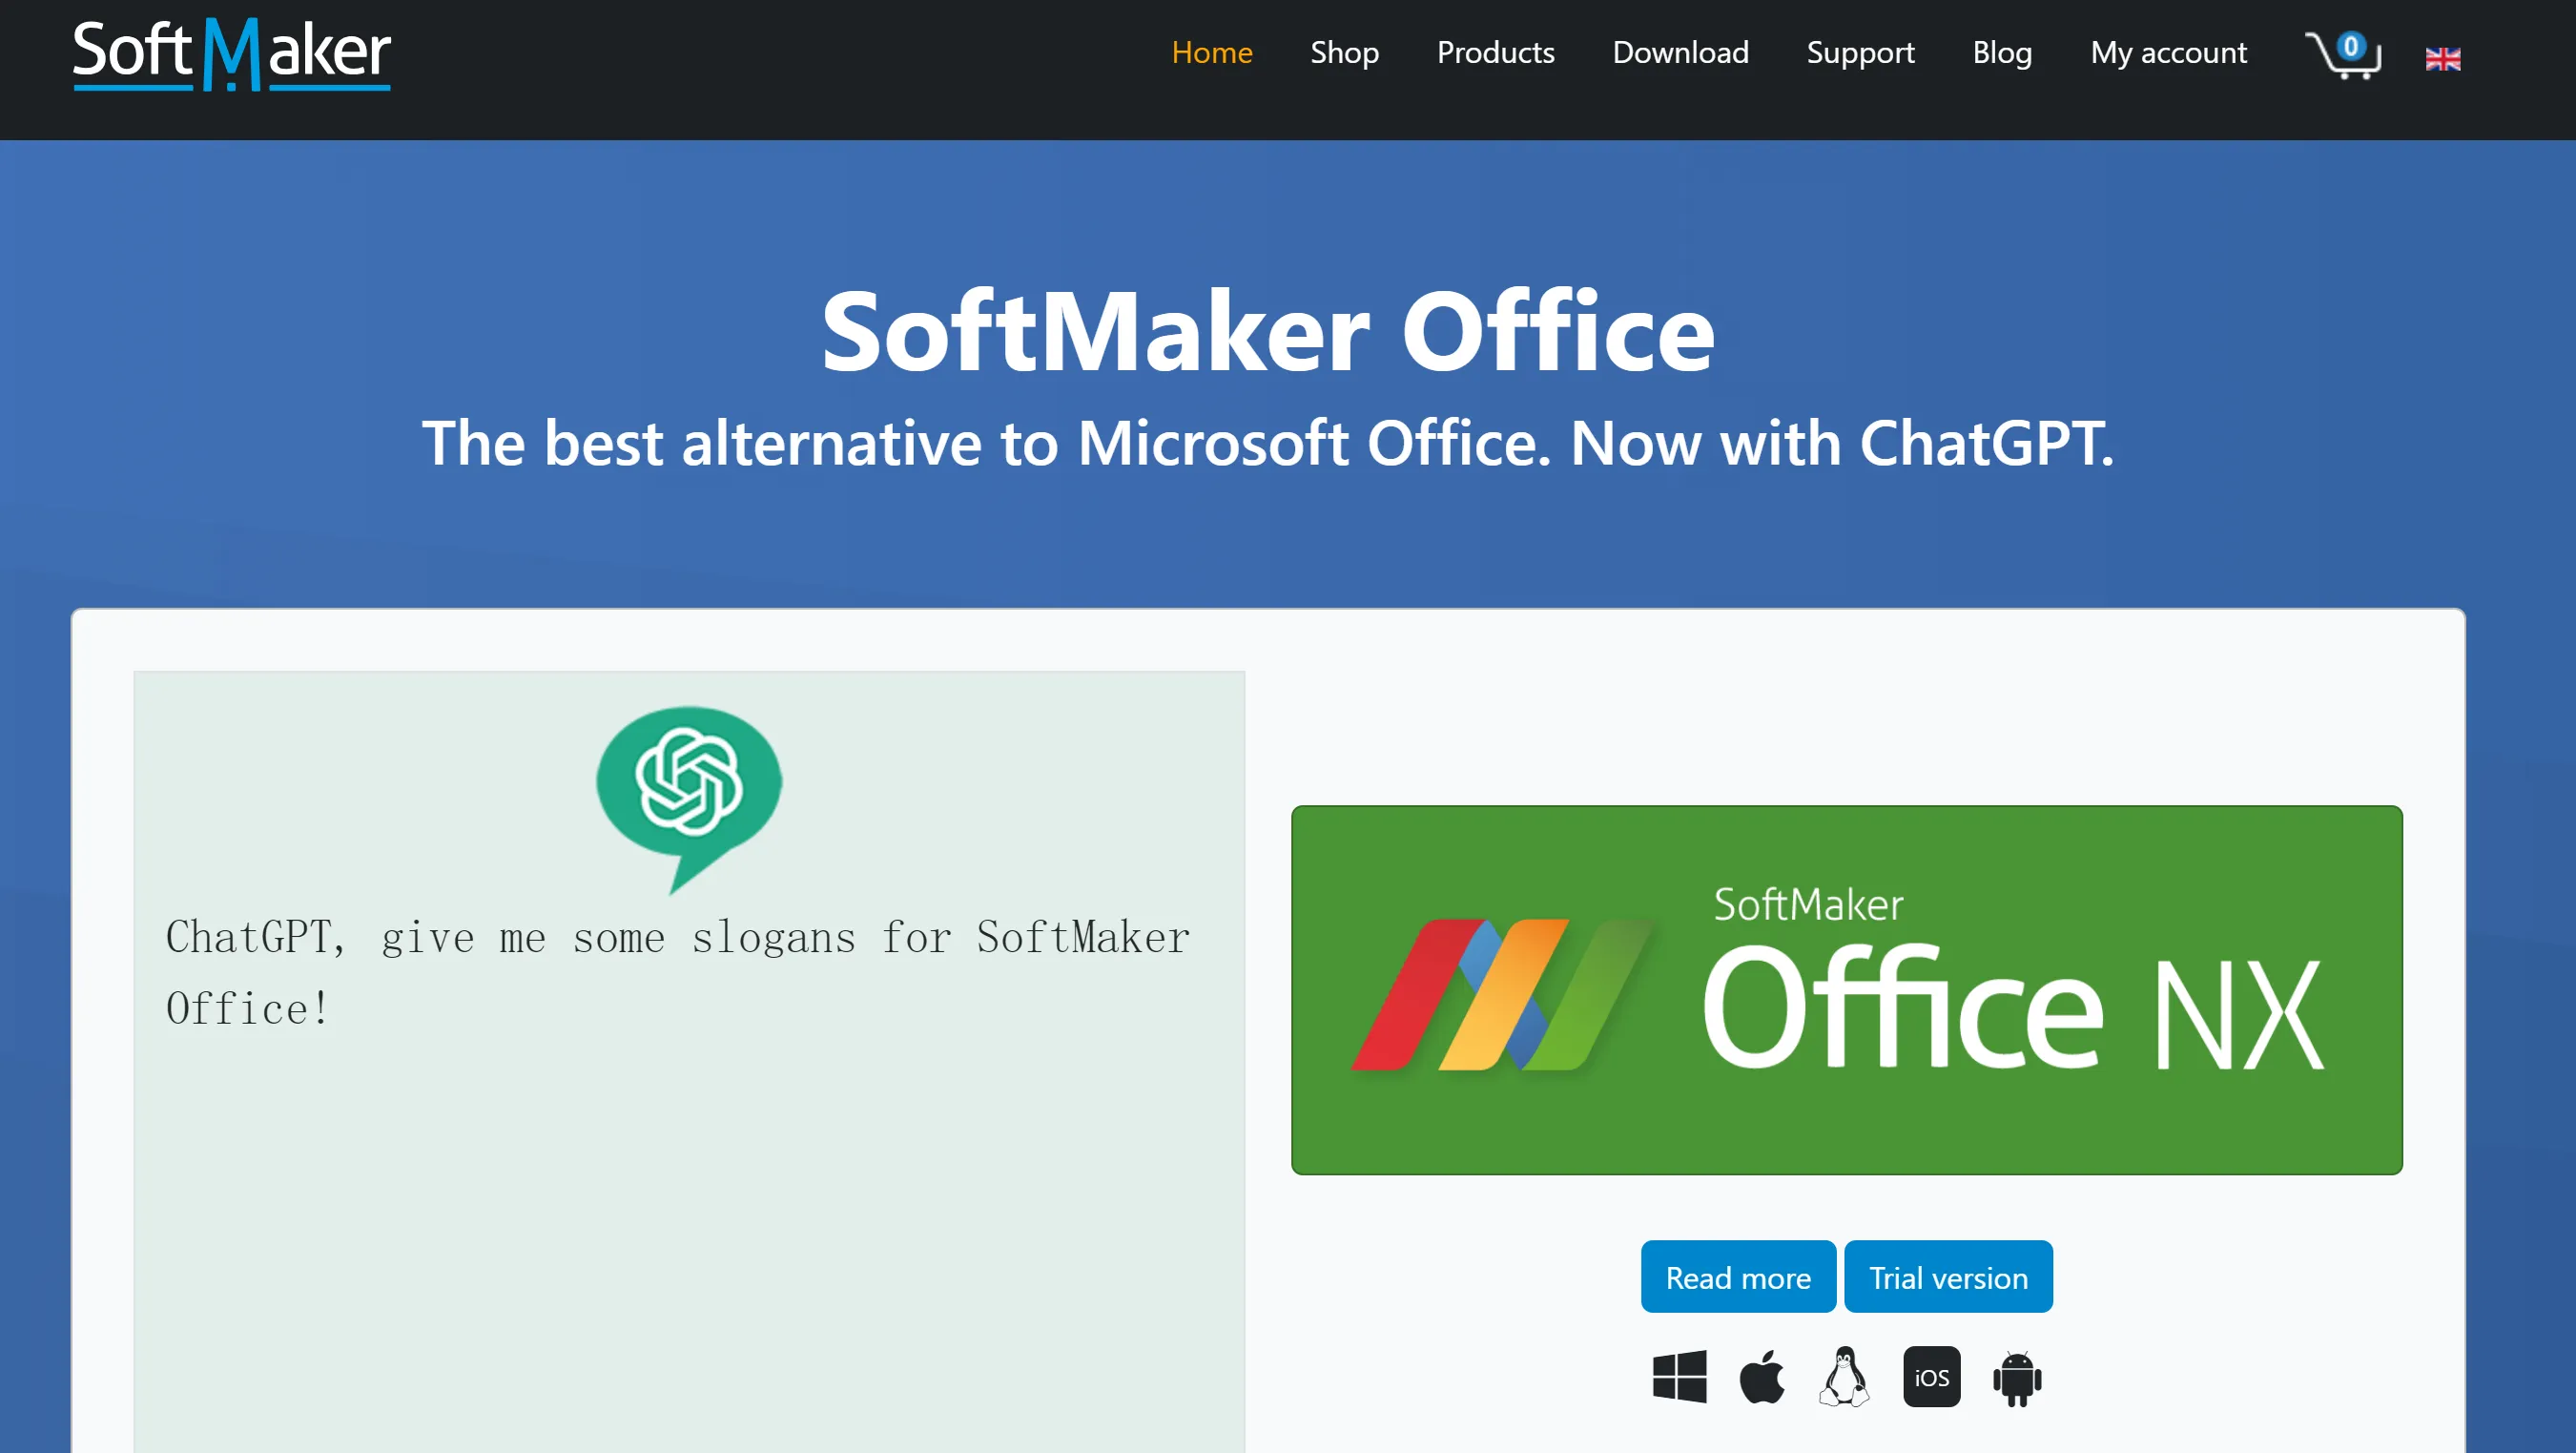
Task: Open the My account menu item
Action: tap(2168, 52)
